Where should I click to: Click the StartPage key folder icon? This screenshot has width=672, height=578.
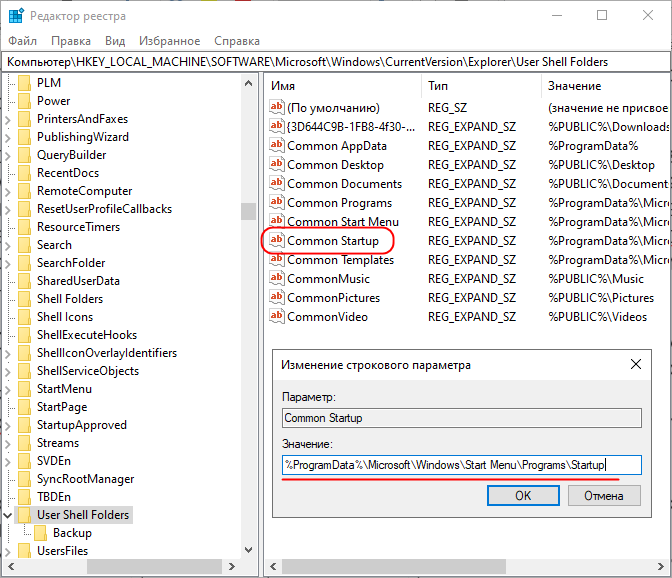[24, 407]
